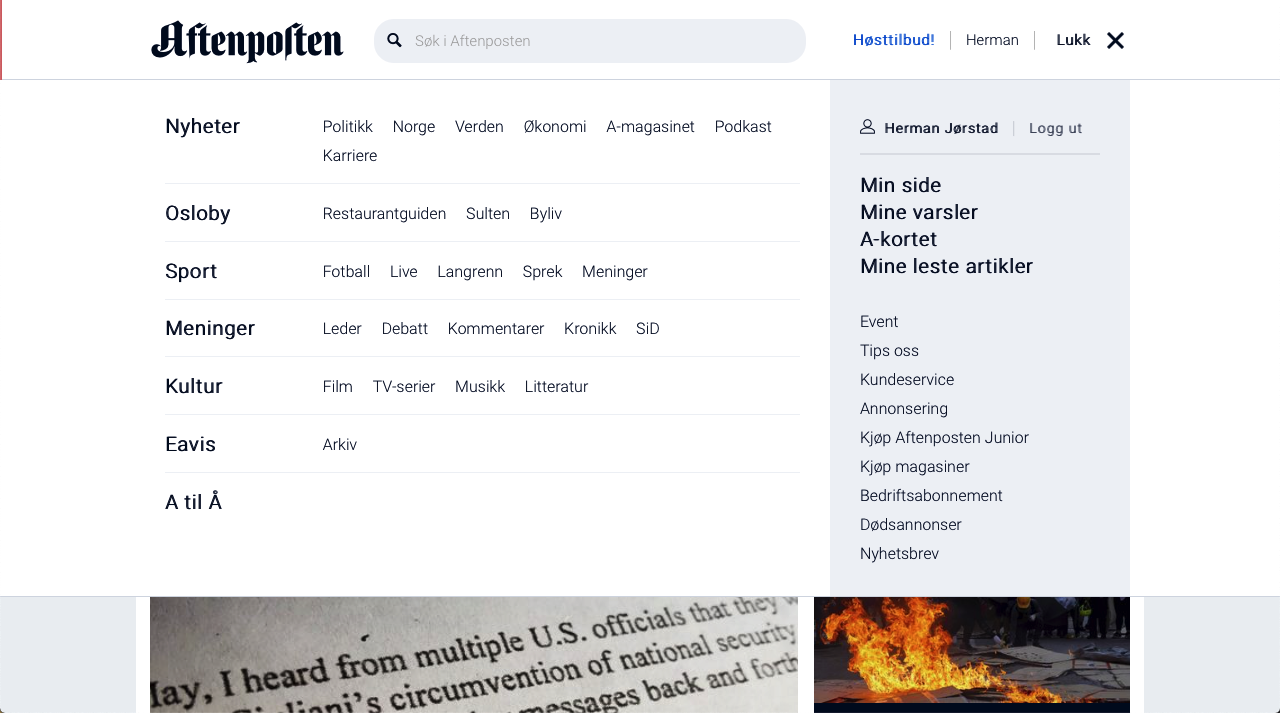Open Arkiv under Eavis

point(340,445)
